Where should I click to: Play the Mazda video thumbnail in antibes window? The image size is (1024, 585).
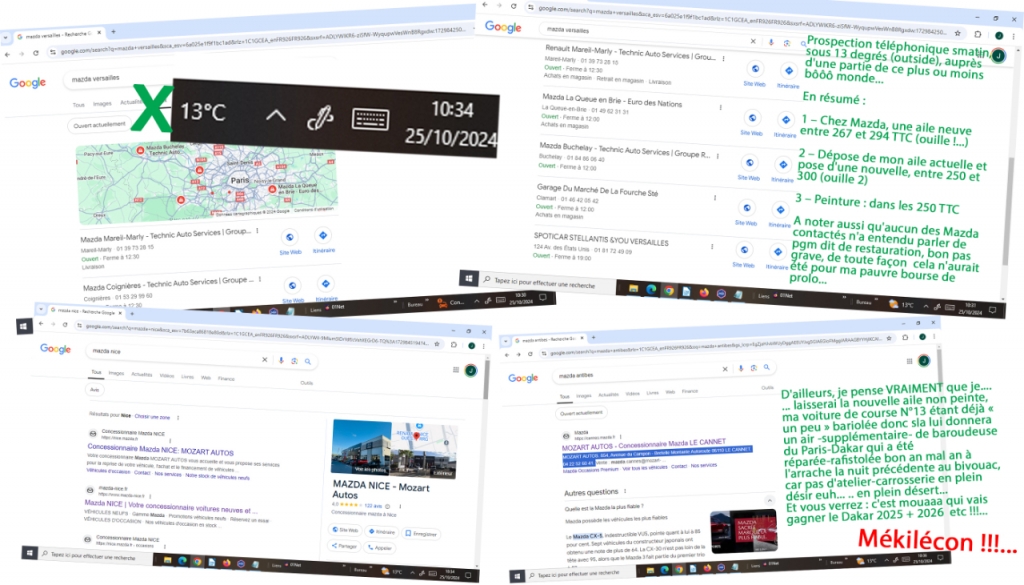coord(743,531)
